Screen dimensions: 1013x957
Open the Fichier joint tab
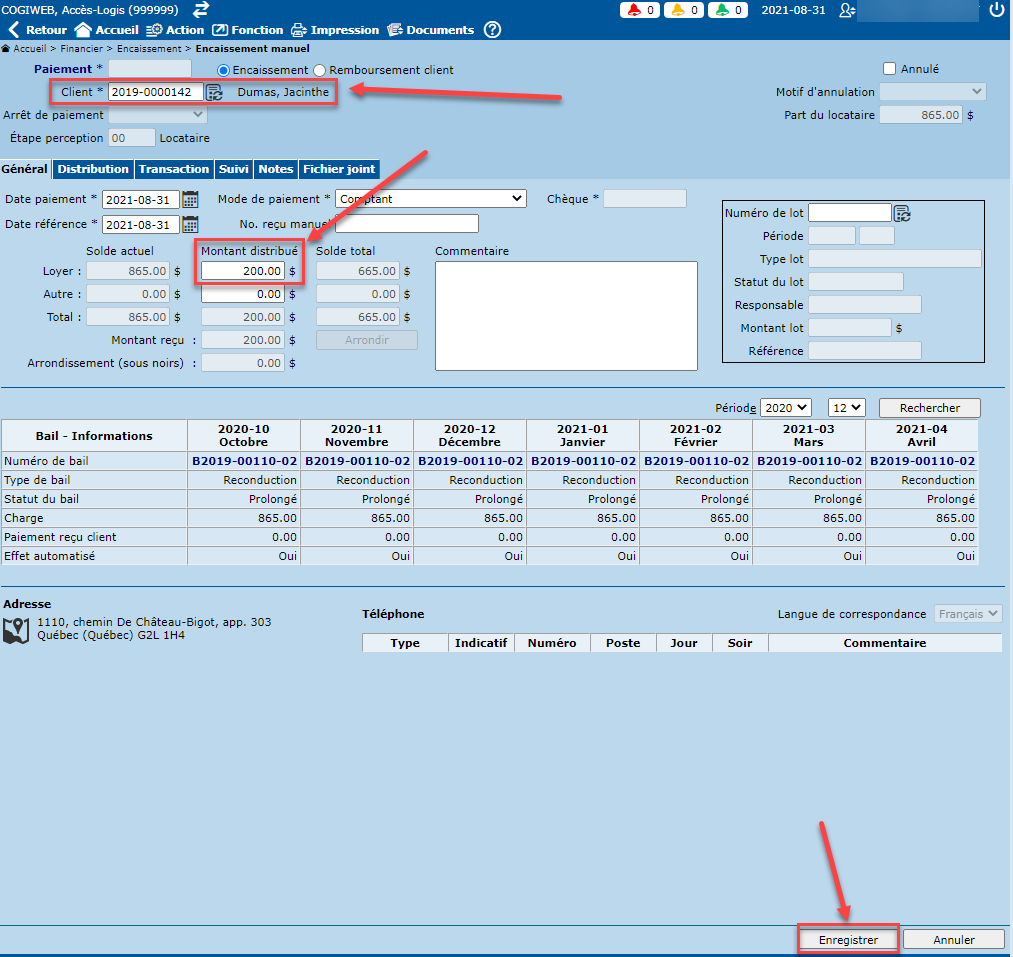point(339,169)
